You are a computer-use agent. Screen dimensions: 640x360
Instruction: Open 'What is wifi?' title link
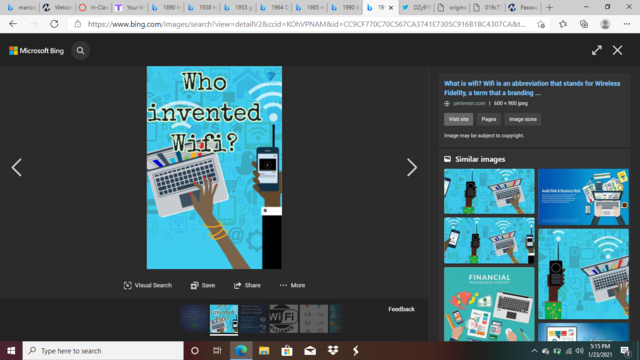(532, 88)
